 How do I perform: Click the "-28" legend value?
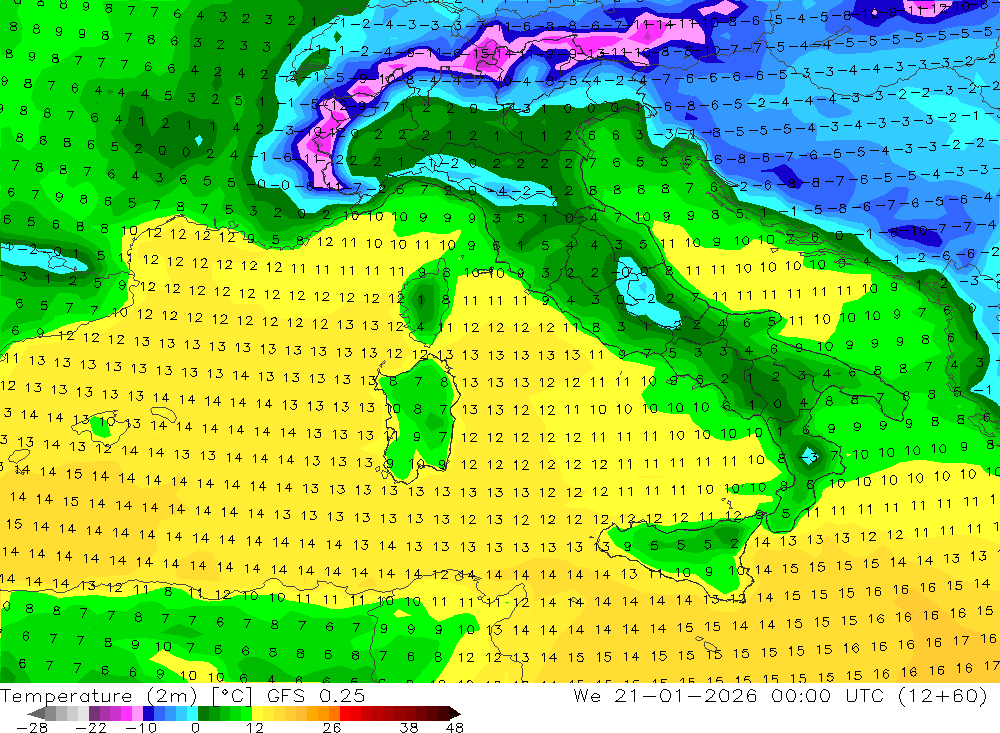pos(32,727)
